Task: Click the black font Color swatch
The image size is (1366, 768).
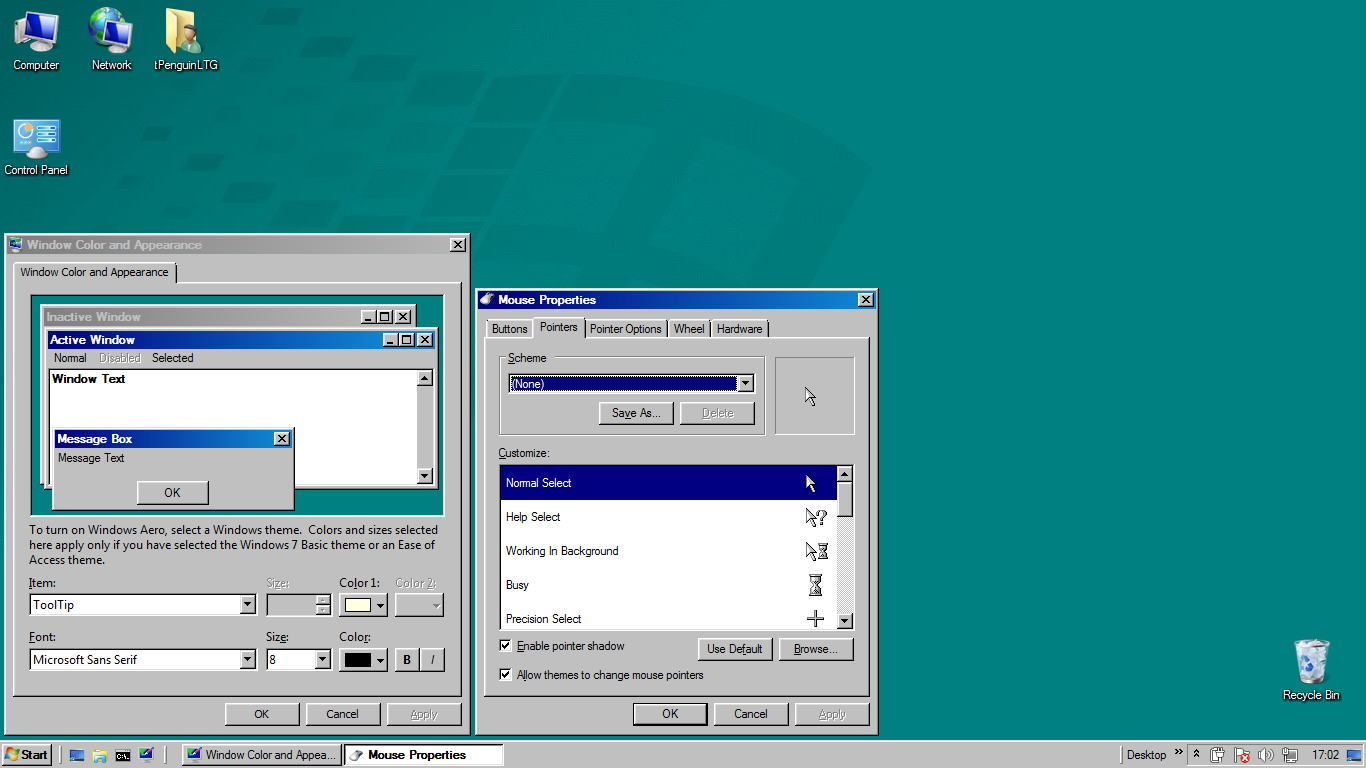Action: 358,660
